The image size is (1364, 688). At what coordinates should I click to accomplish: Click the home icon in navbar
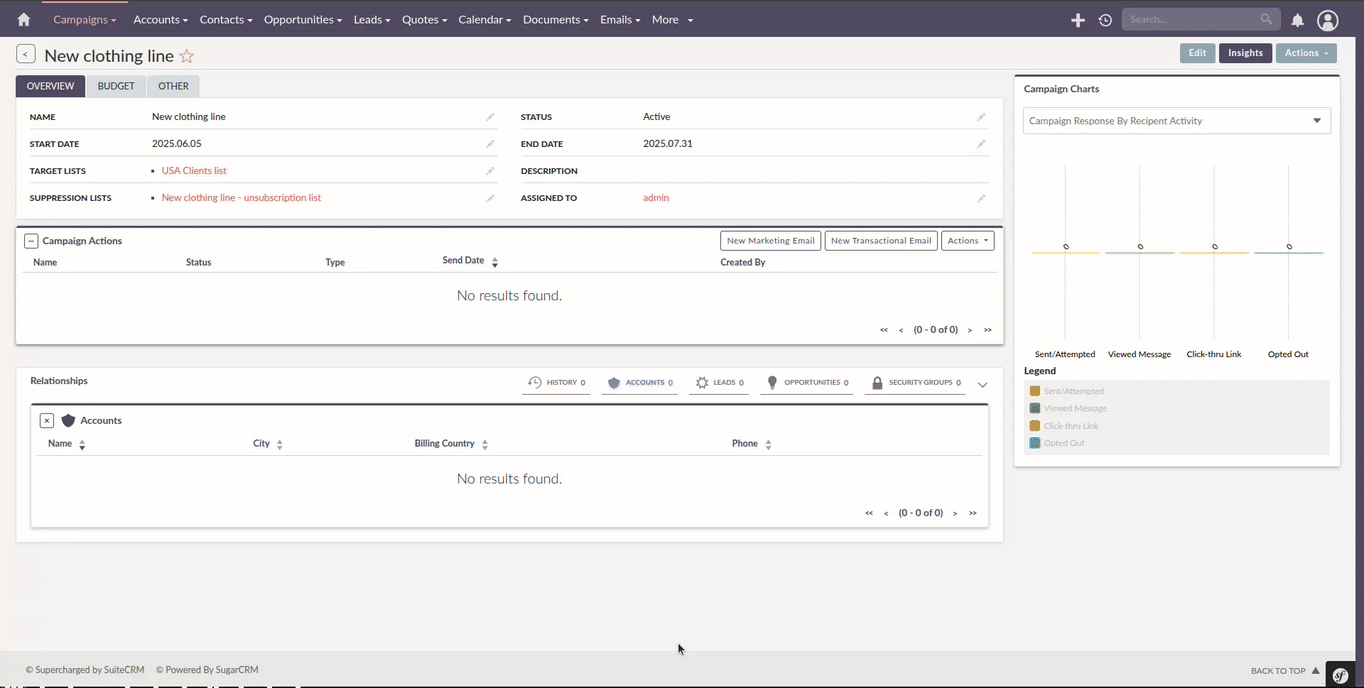coord(24,19)
